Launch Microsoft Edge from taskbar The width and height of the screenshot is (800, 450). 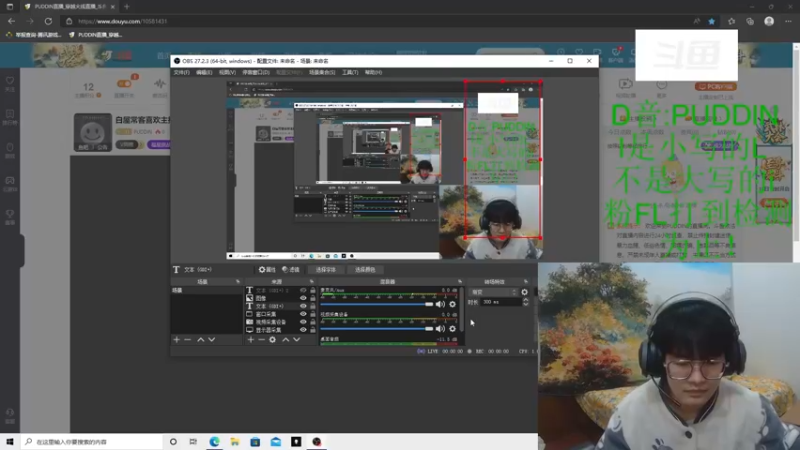[214, 442]
